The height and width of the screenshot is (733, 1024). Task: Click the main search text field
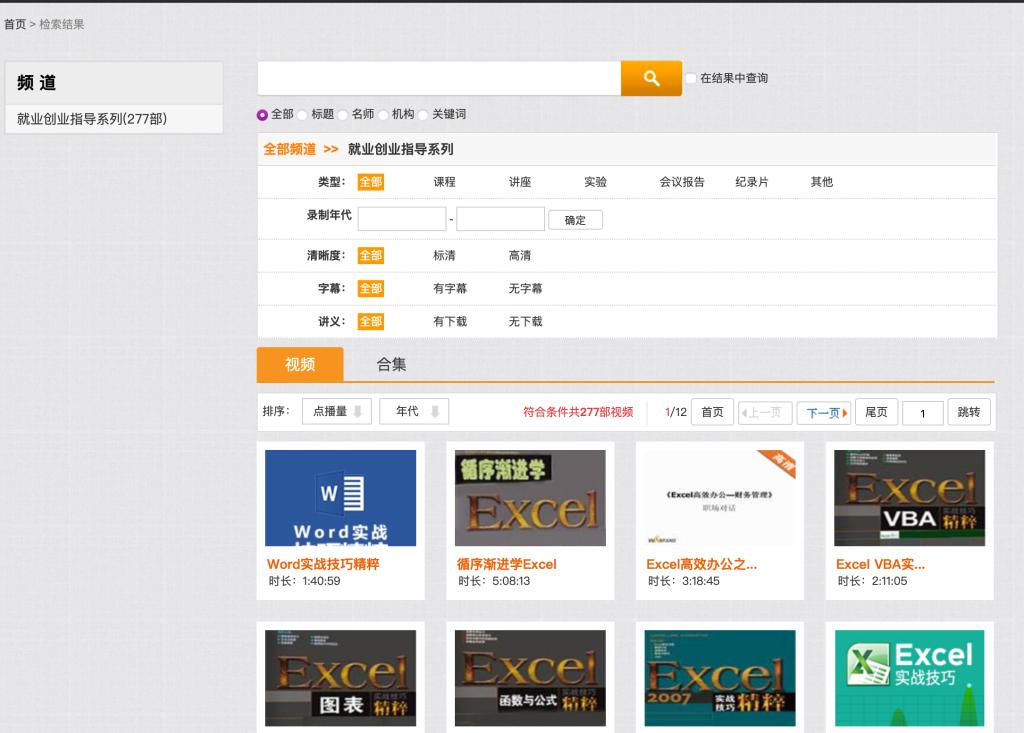[439, 78]
